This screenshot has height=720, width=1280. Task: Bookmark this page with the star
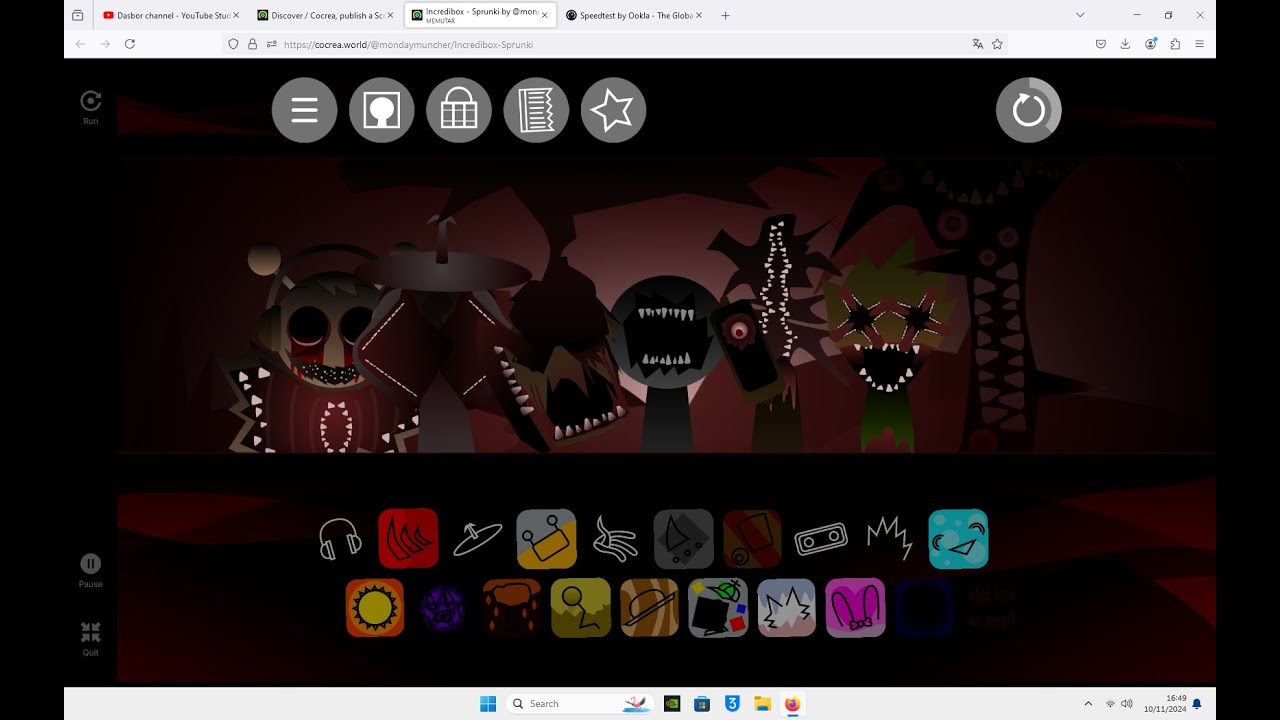click(x=997, y=44)
